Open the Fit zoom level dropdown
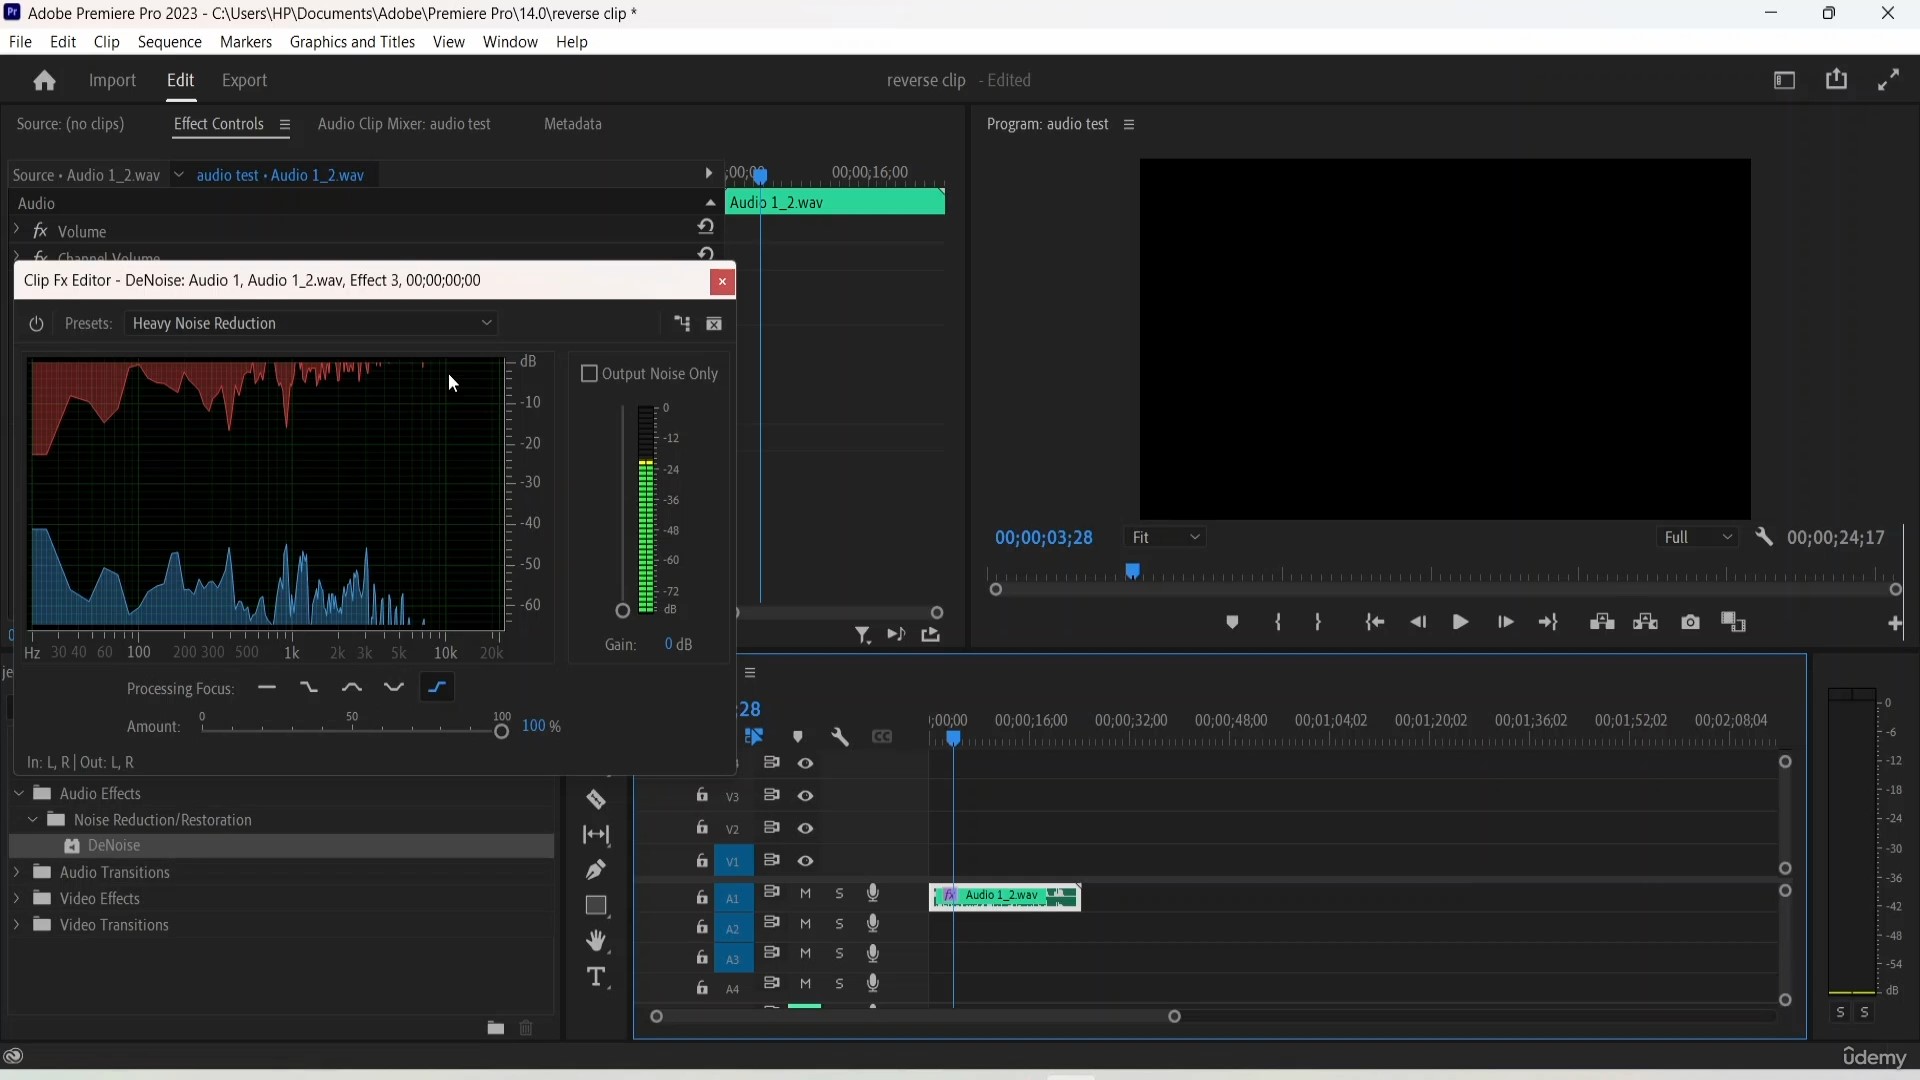Viewport: 1920px width, 1080px height. [x=1168, y=539]
